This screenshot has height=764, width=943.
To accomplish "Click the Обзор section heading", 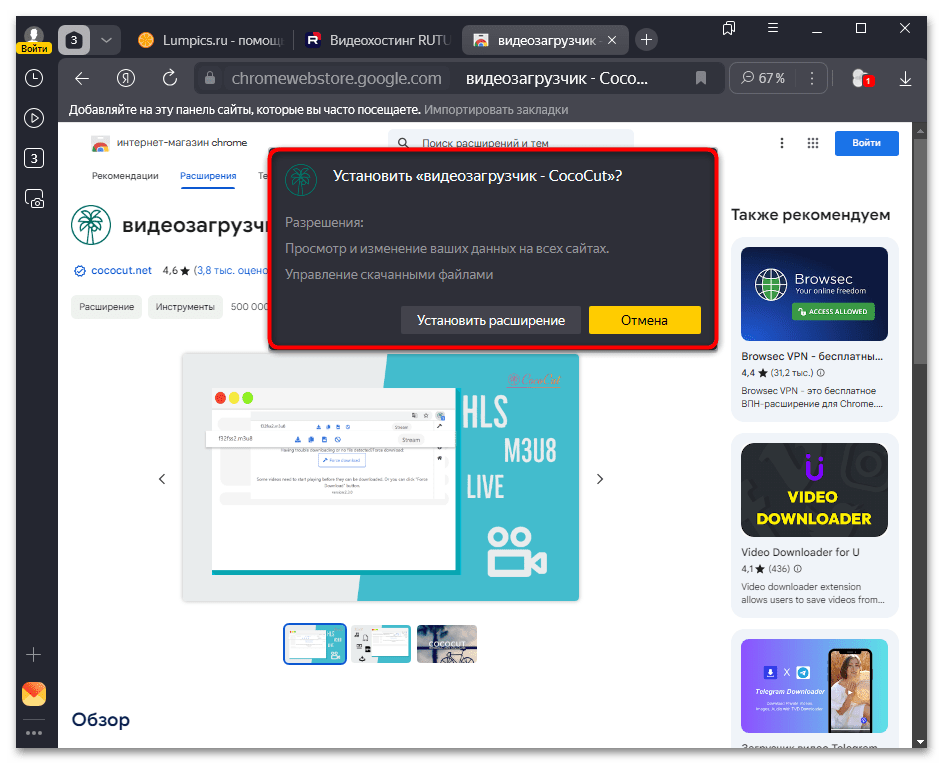I will [100, 719].
